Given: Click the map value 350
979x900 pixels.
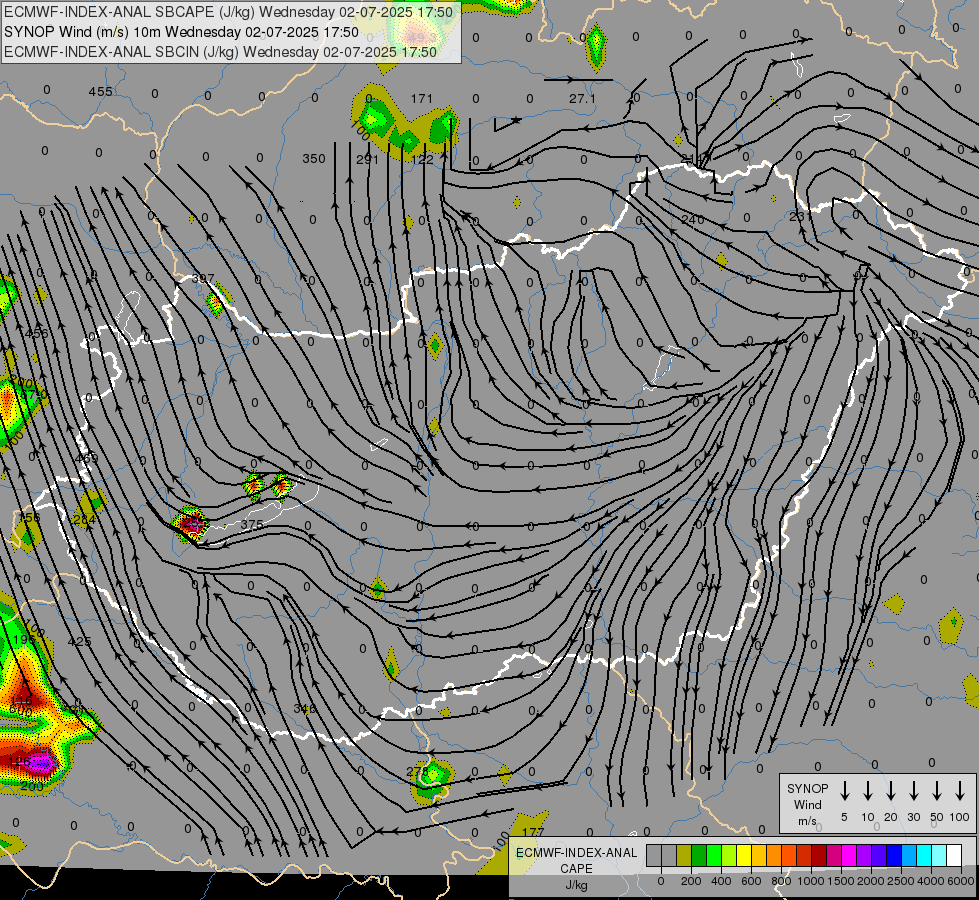Looking at the screenshot, I should pos(313,159).
